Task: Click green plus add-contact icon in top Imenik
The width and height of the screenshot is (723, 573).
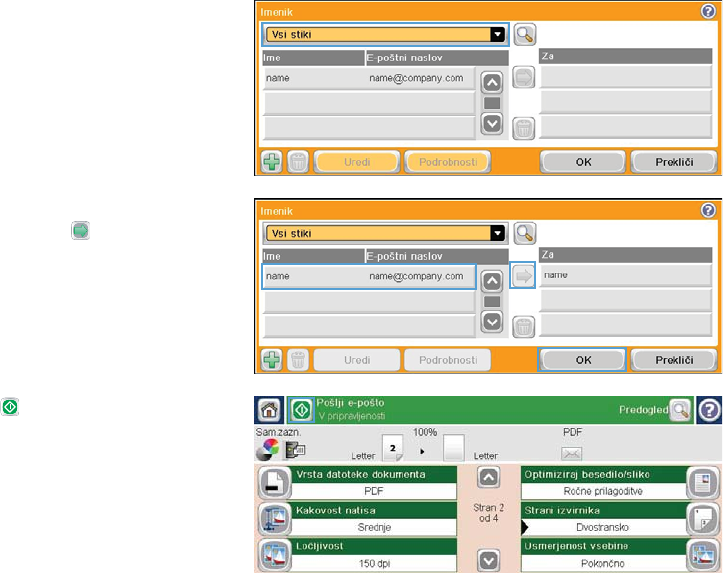Action: tap(272, 162)
